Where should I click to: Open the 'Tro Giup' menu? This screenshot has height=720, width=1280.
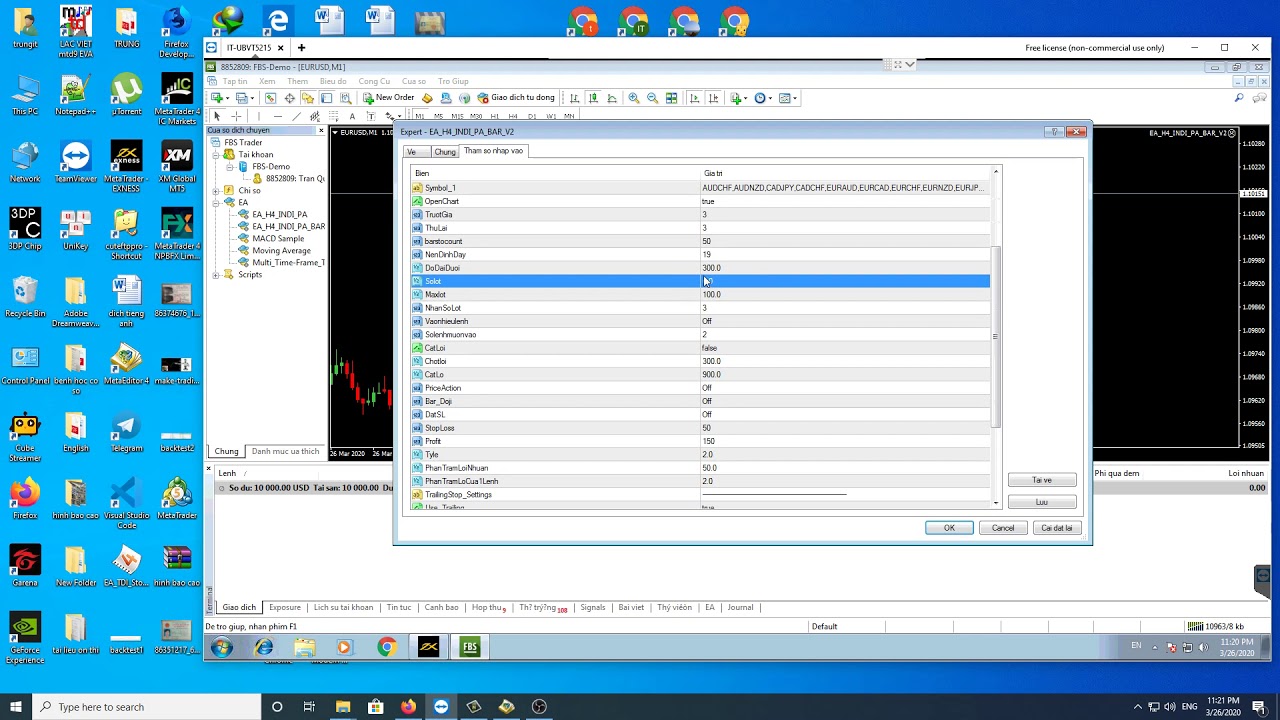click(x=453, y=81)
